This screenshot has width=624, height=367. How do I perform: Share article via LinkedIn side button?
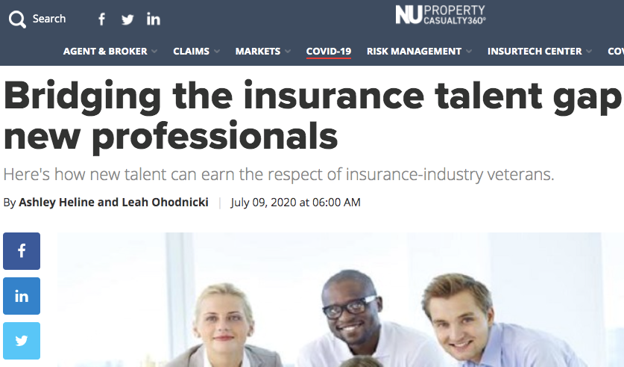point(21,296)
